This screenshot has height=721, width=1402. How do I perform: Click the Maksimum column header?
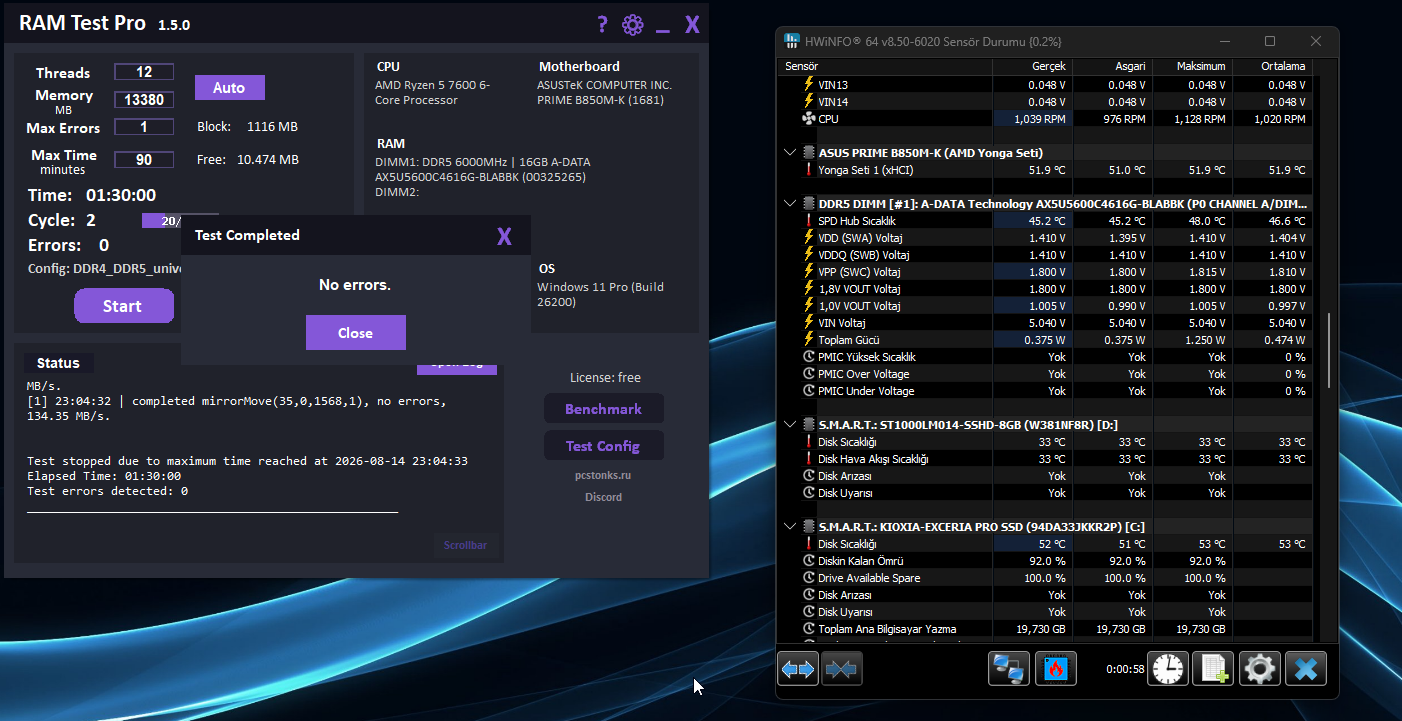1191,66
